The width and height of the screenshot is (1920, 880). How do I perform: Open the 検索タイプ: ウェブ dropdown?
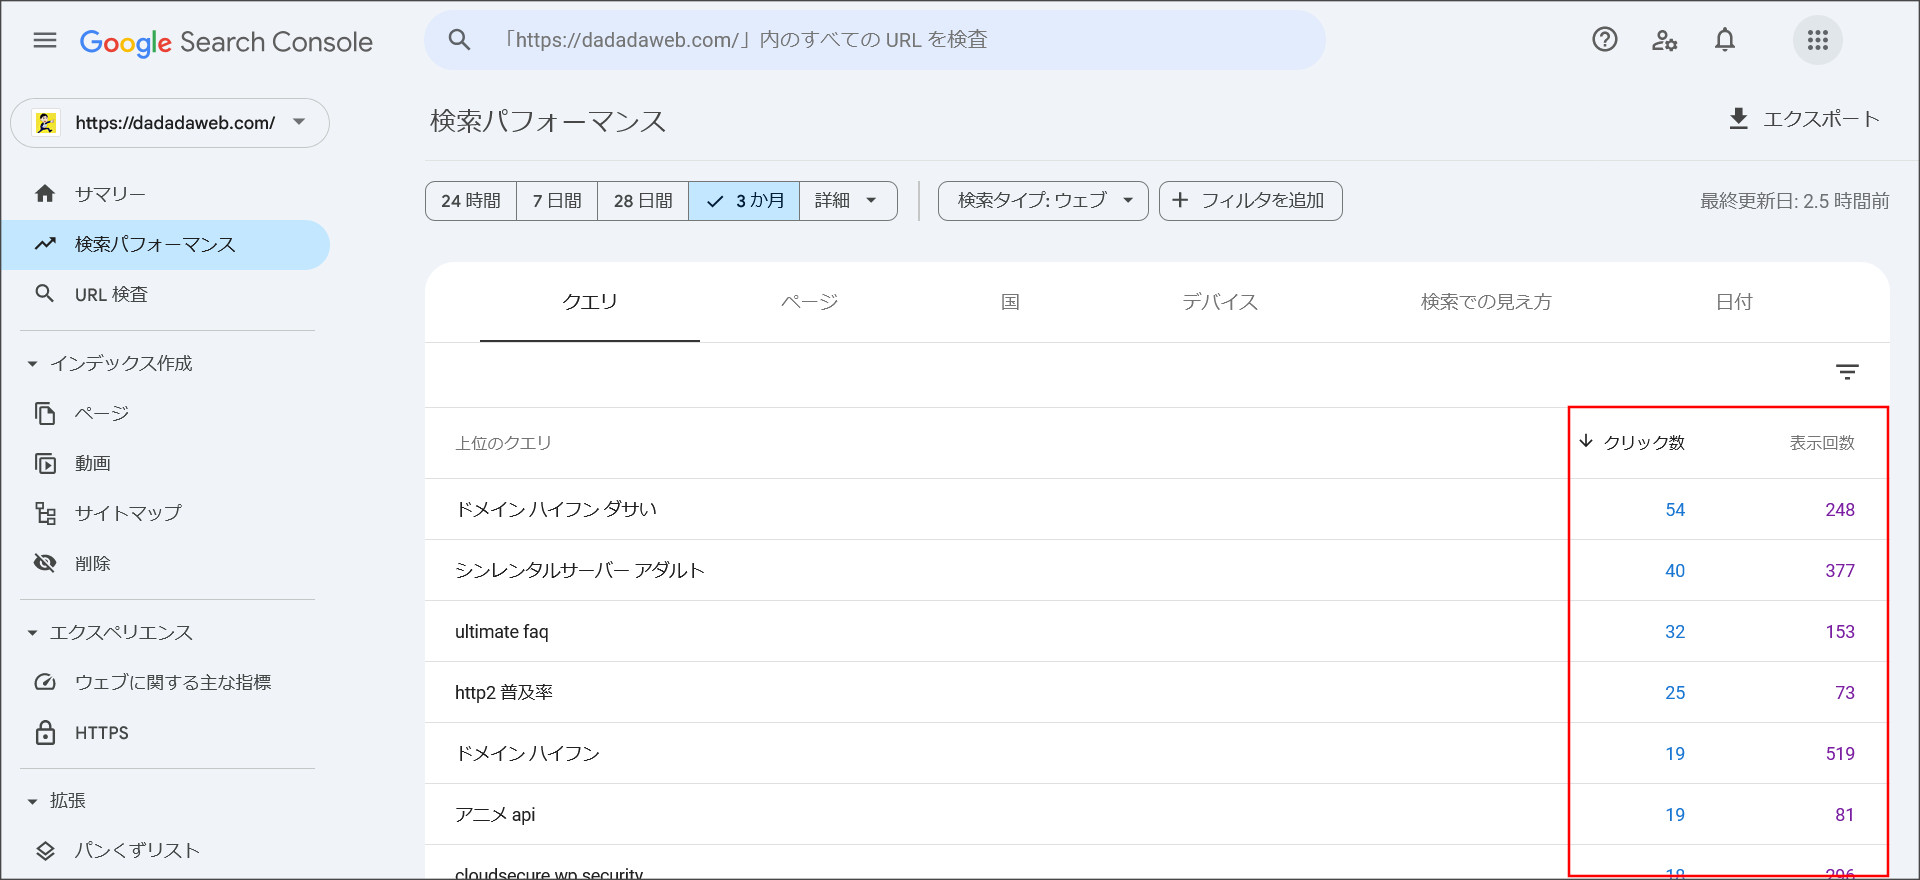[1043, 201]
